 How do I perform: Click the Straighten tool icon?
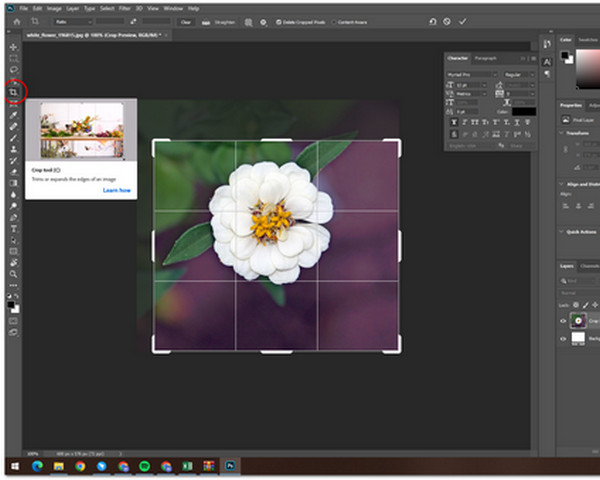click(206, 22)
